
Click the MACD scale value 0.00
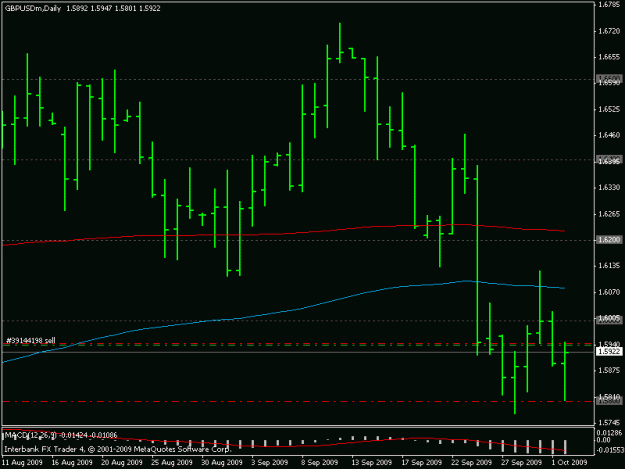[x=604, y=440]
